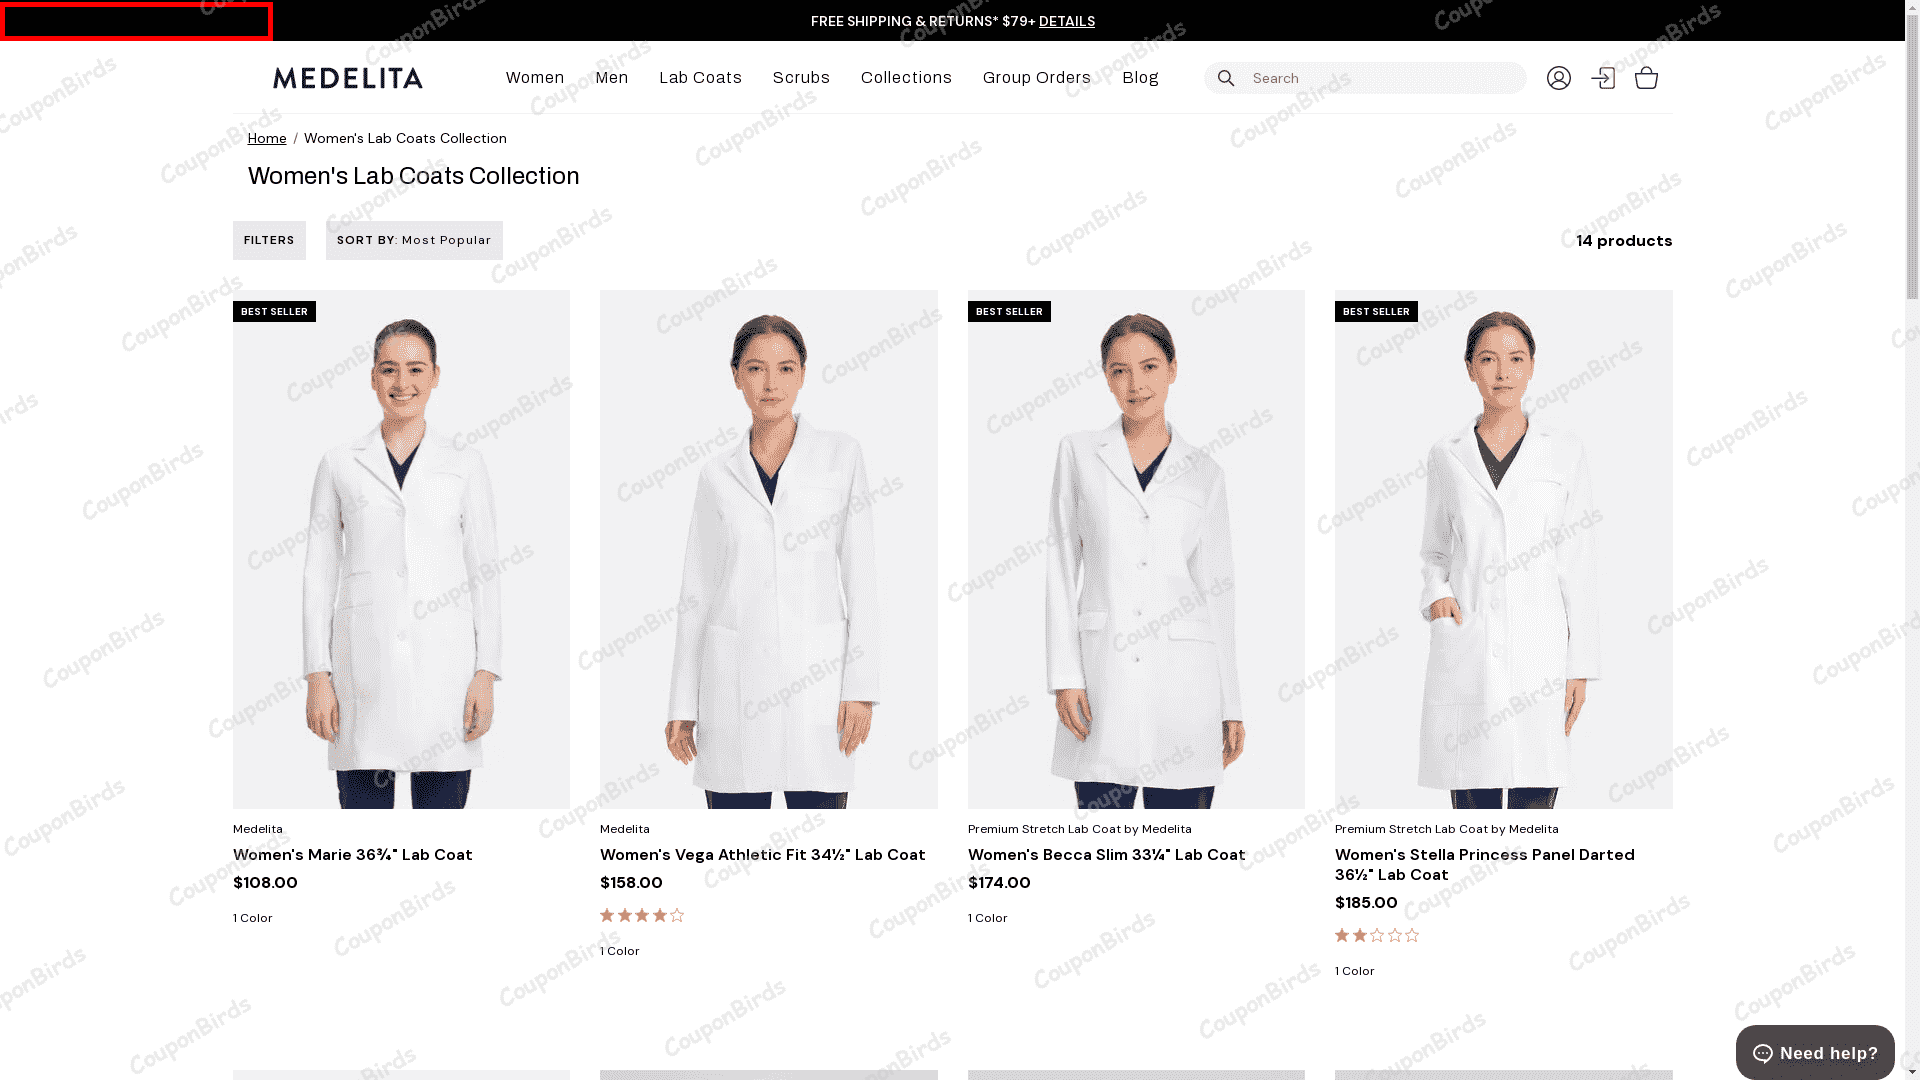The width and height of the screenshot is (1920, 1080).
Task: Click the $108.00 price text
Action: tap(265, 883)
